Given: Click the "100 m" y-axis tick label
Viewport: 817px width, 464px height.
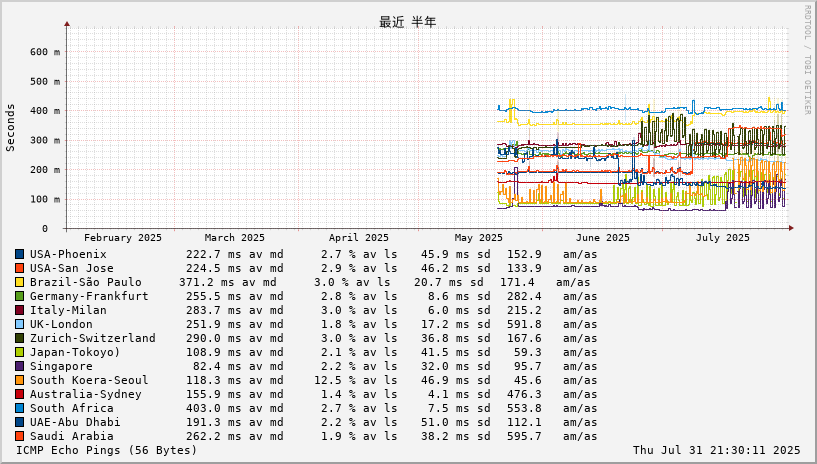Looking at the screenshot, I should (x=45, y=199).
